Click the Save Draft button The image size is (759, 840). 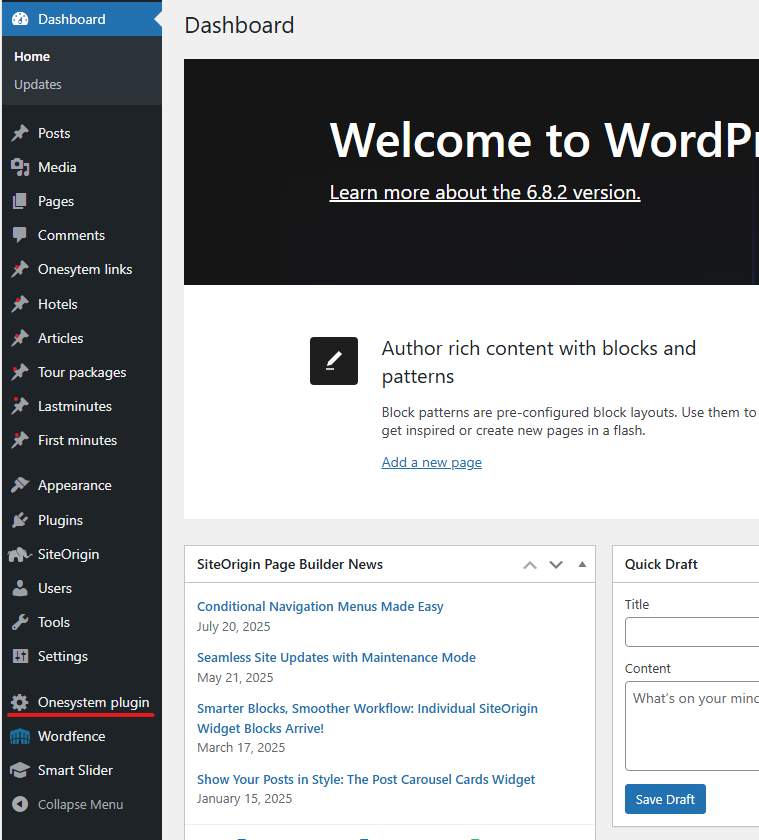pos(665,799)
